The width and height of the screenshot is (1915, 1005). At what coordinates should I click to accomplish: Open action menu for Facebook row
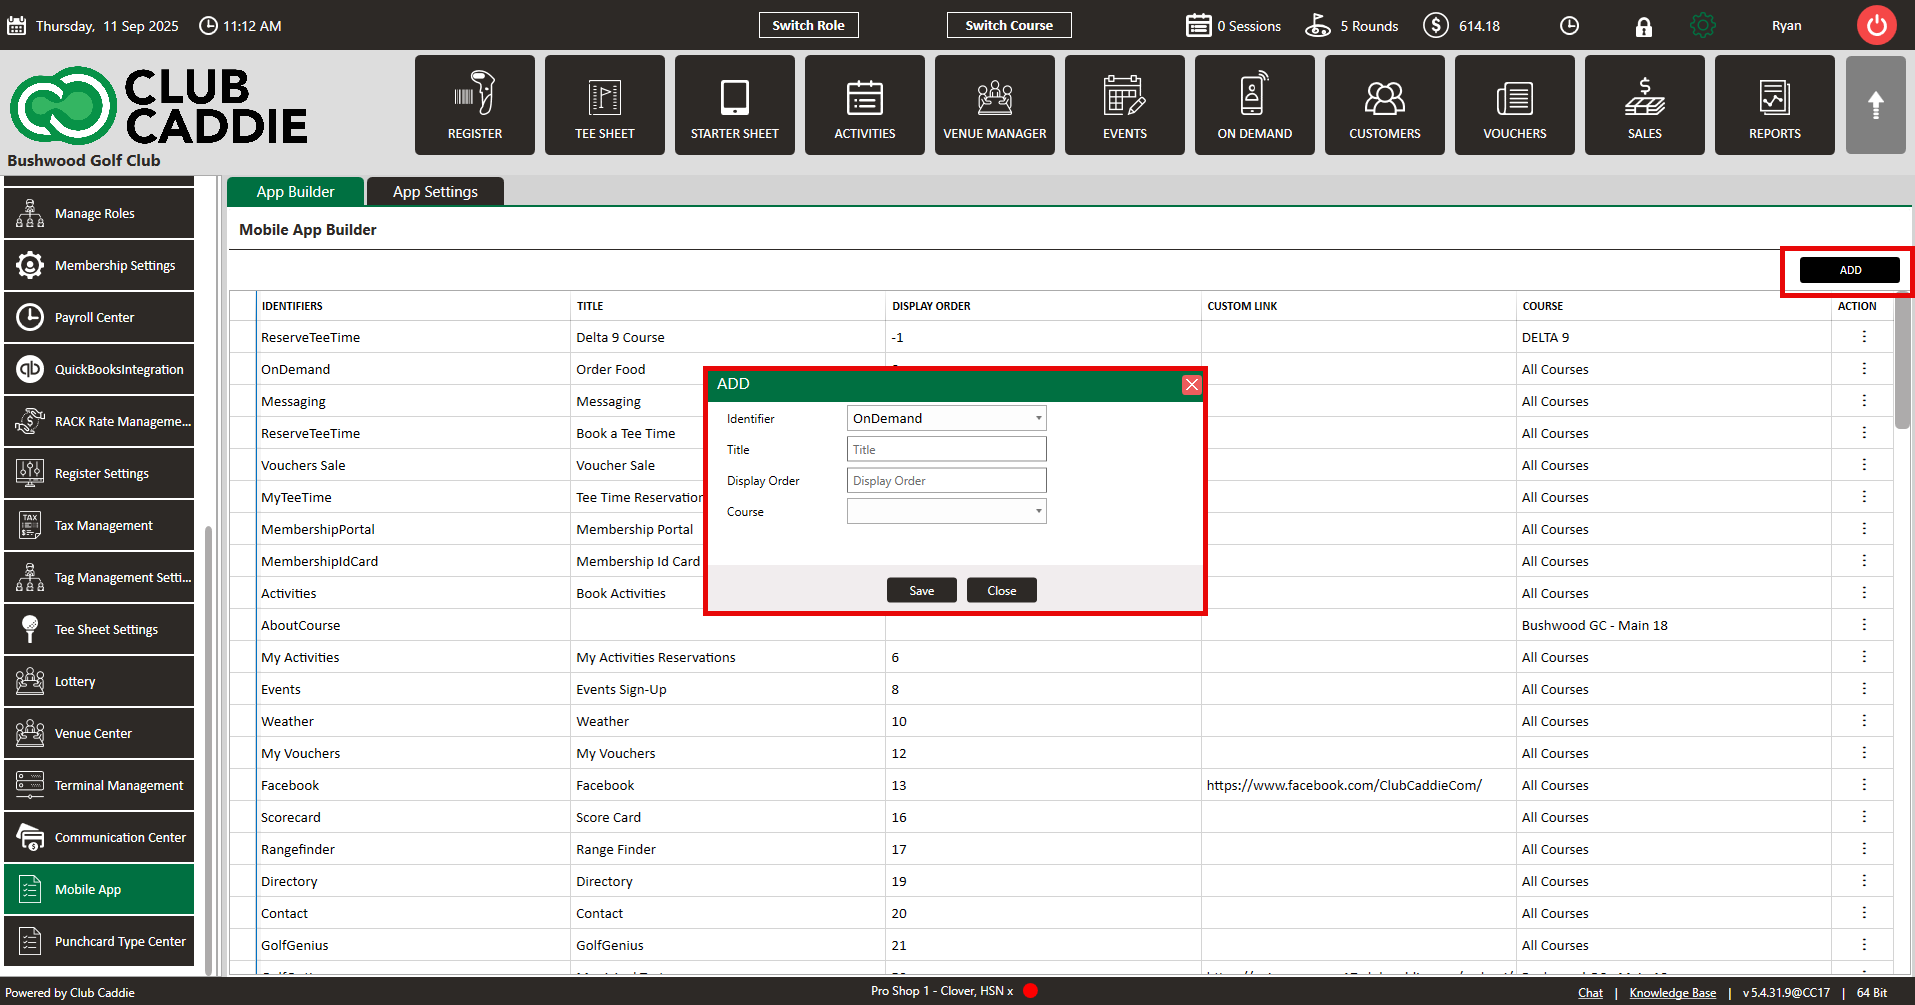(1864, 785)
